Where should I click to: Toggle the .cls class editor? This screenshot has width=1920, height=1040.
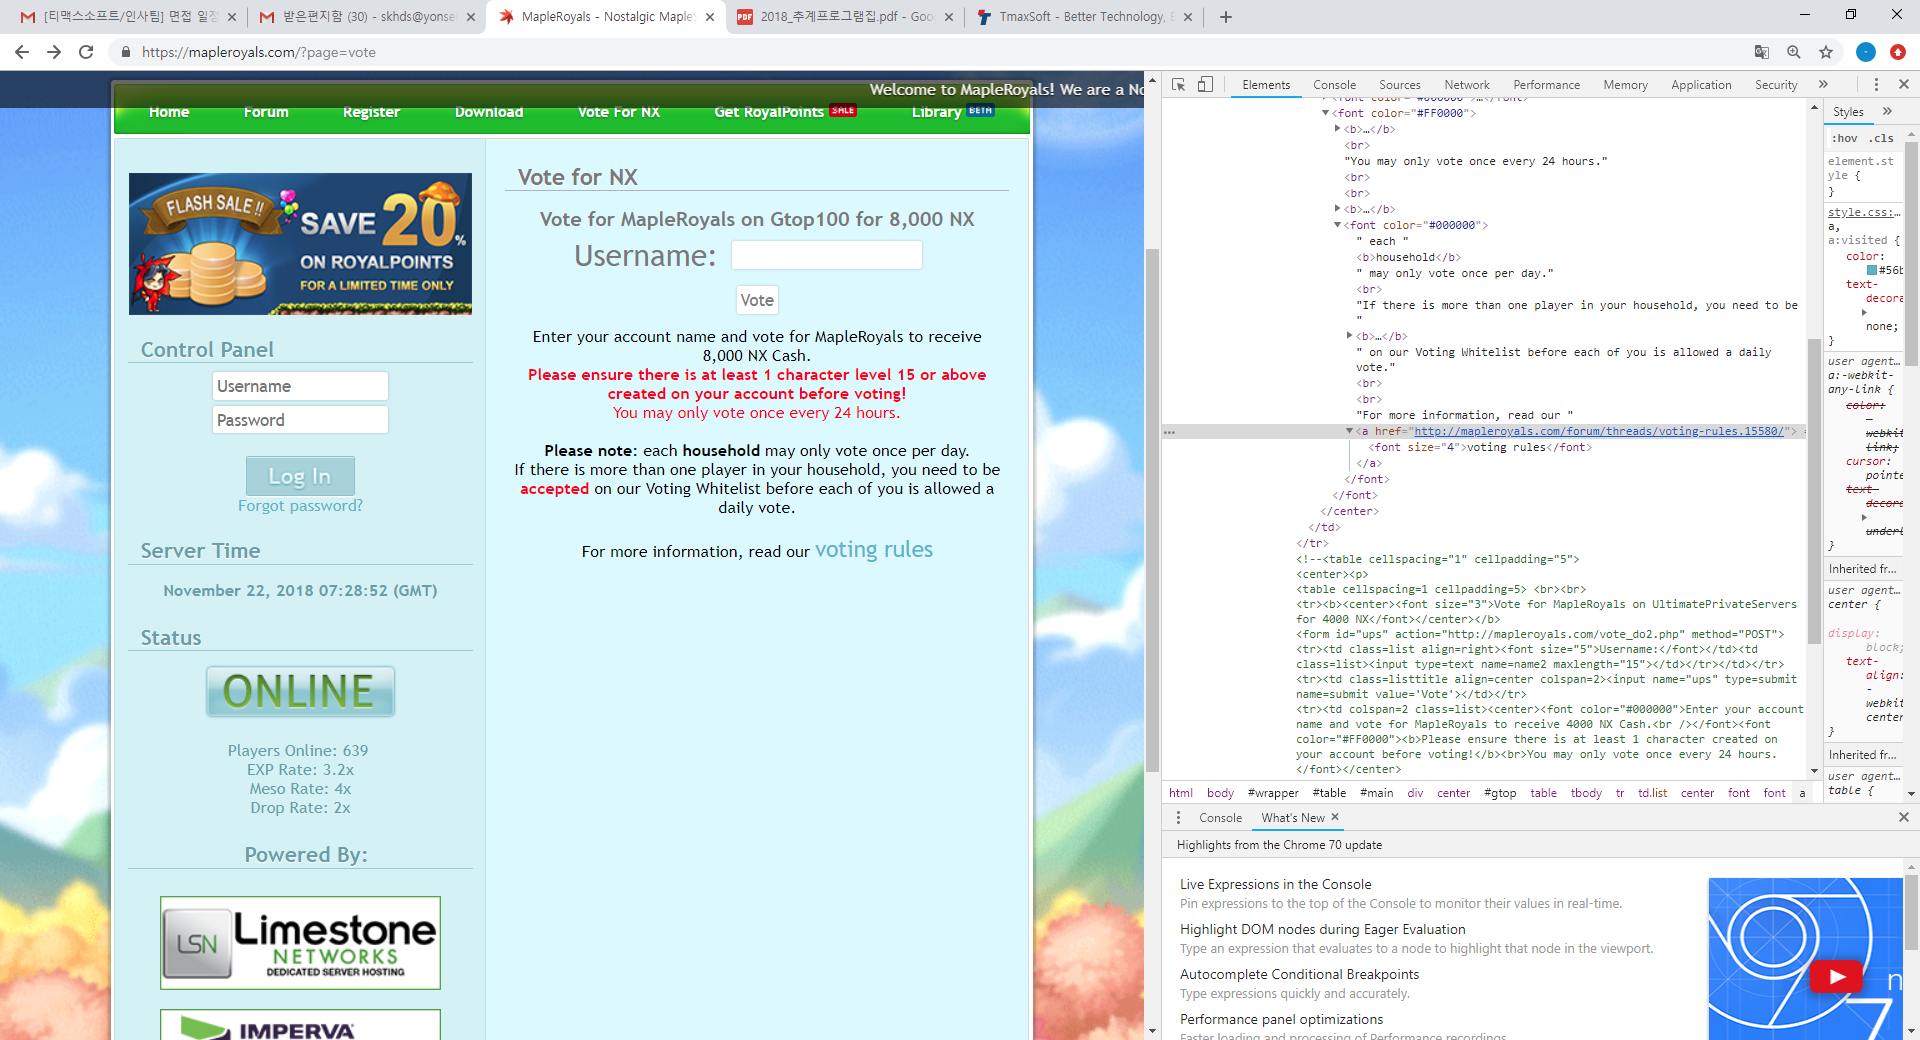tap(1882, 138)
